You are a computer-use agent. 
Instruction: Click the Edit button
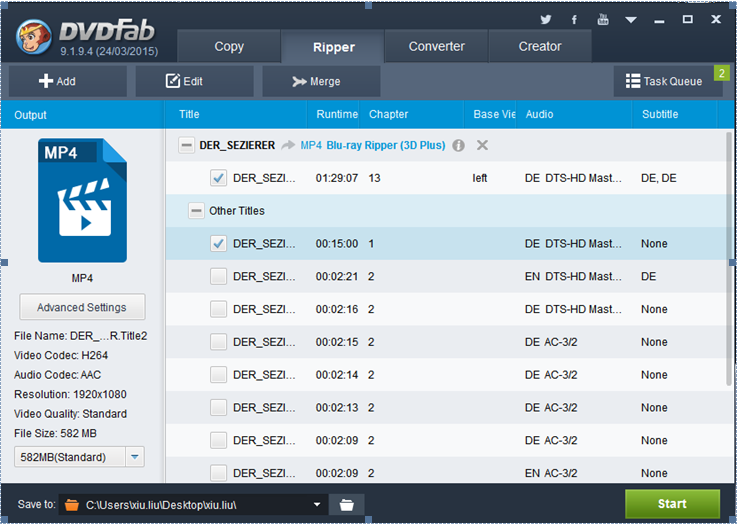pos(194,81)
